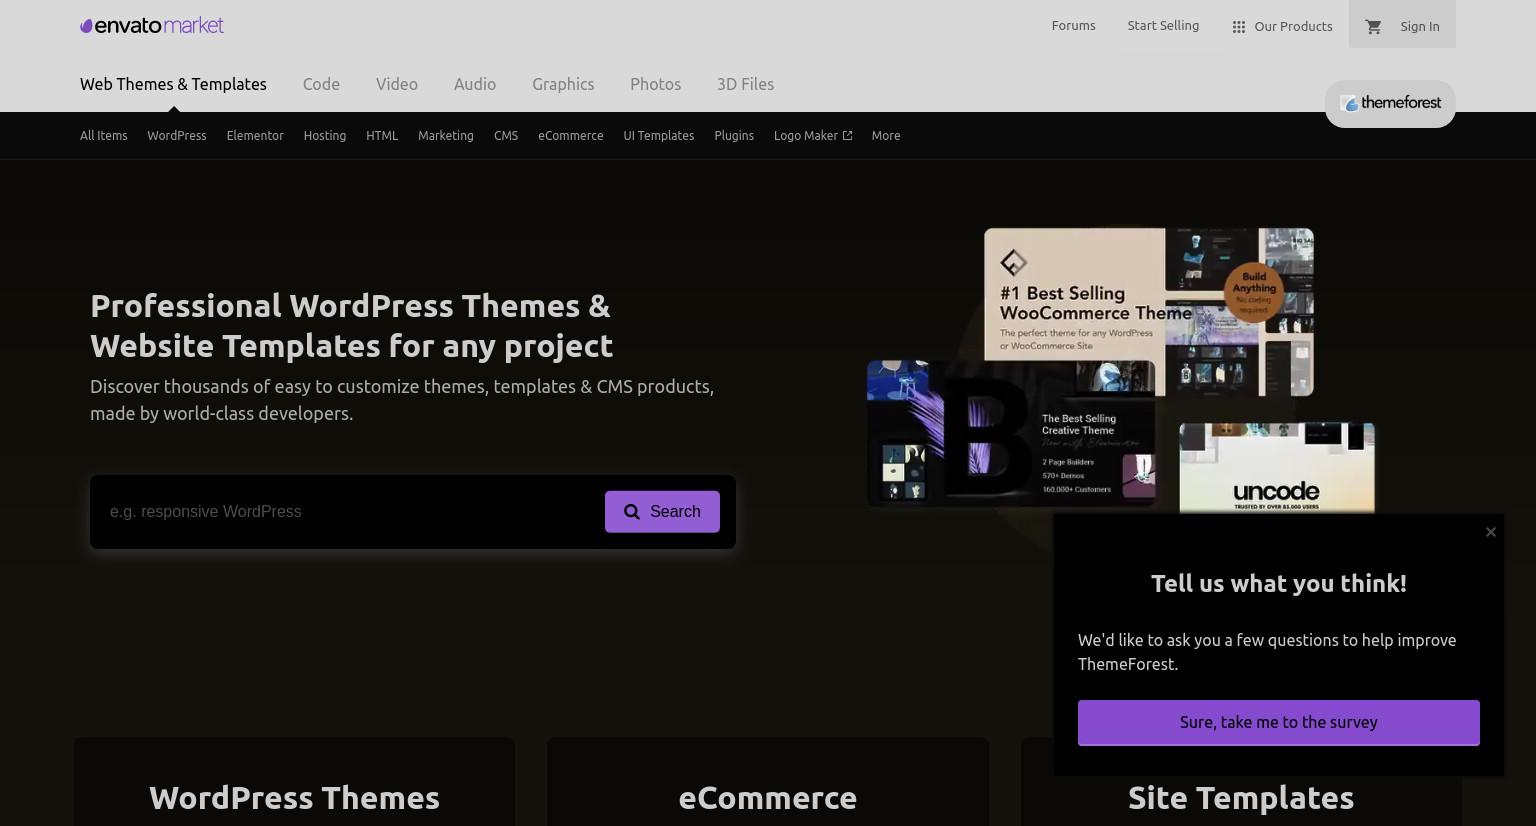The height and width of the screenshot is (826, 1536).
Task: Expand the More category menu
Action: (886, 135)
